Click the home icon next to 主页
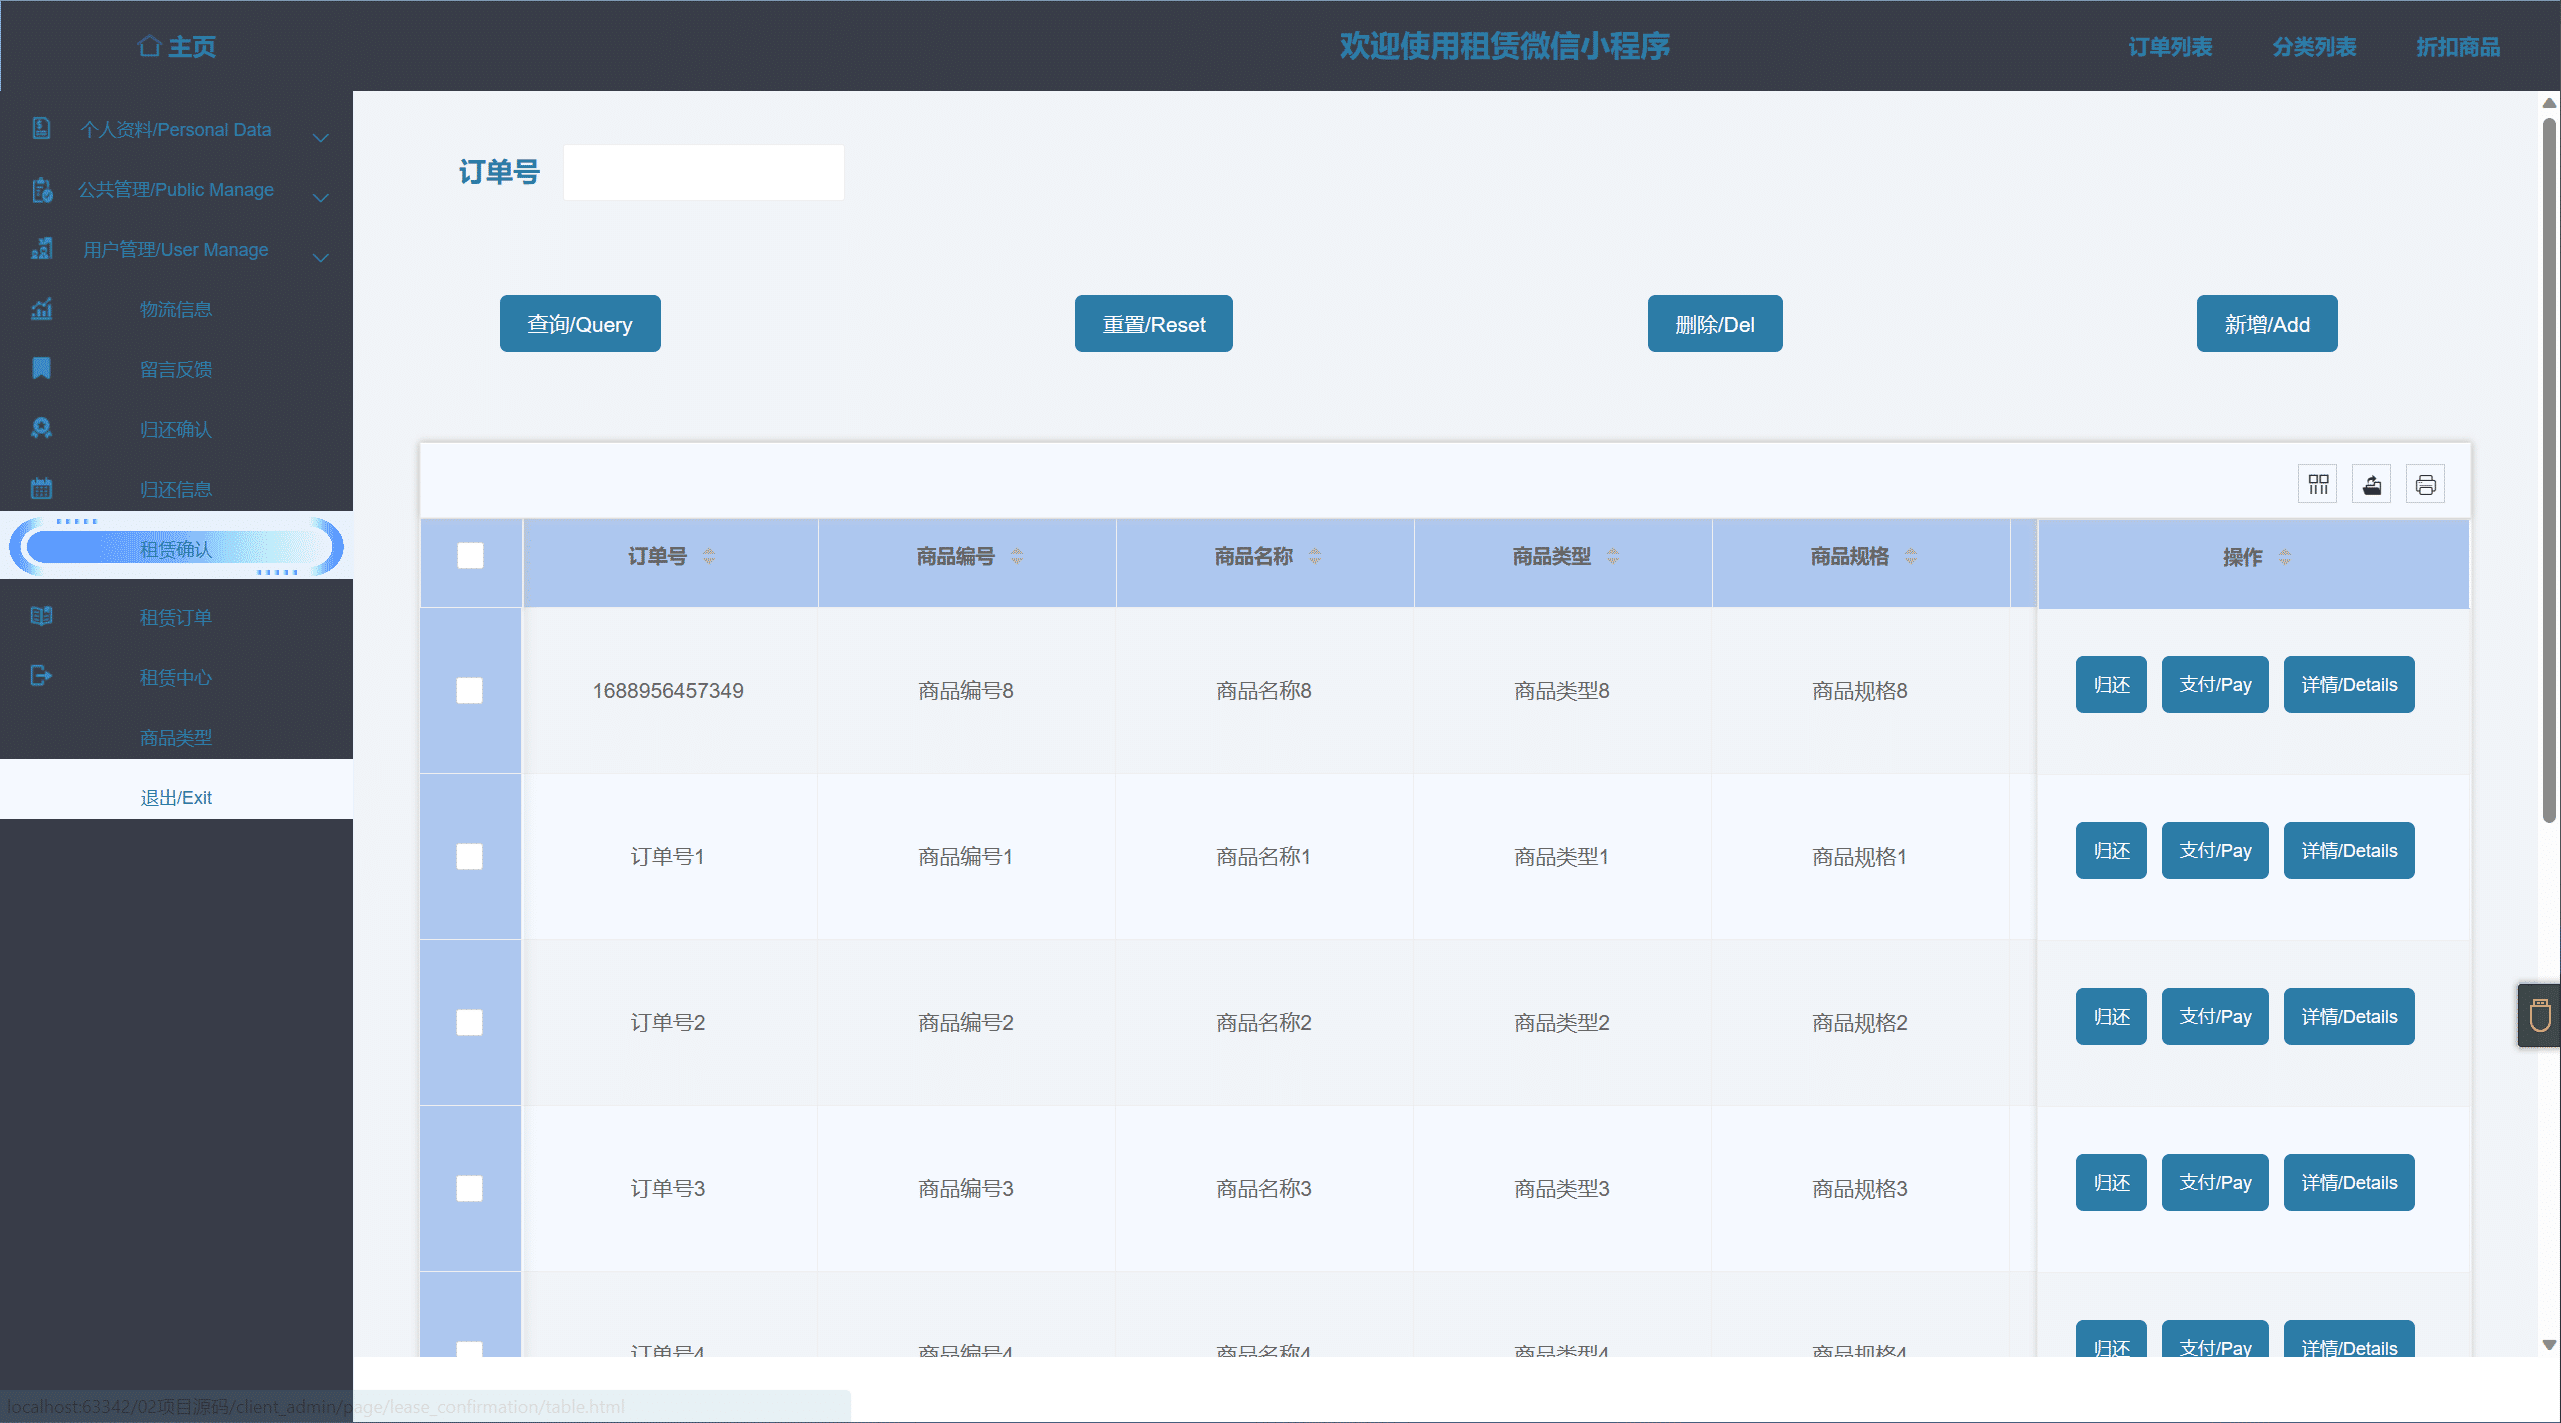This screenshot has height=1423, width=2561. coord(149,46)
